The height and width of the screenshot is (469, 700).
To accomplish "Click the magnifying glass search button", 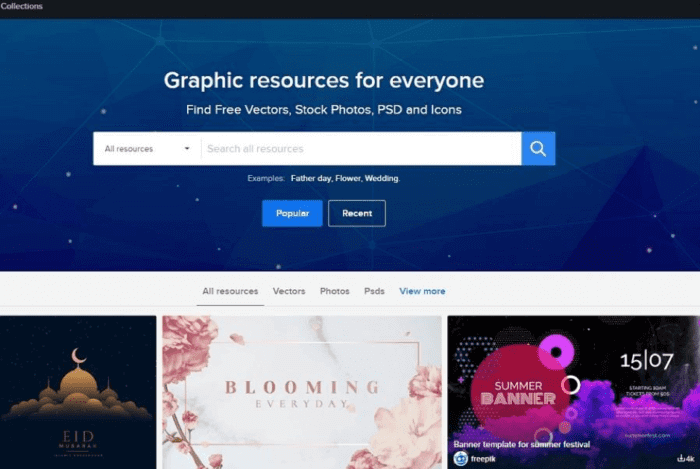I will click(538, 149).
